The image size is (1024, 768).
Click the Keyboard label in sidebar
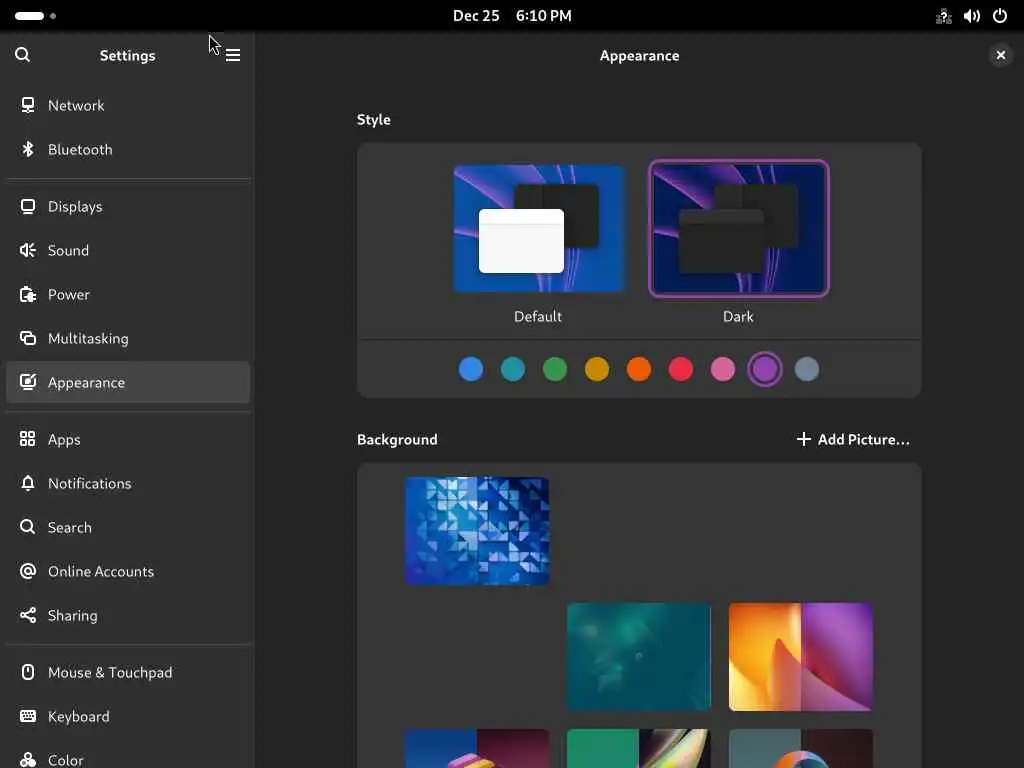click(x=78, y=716)
